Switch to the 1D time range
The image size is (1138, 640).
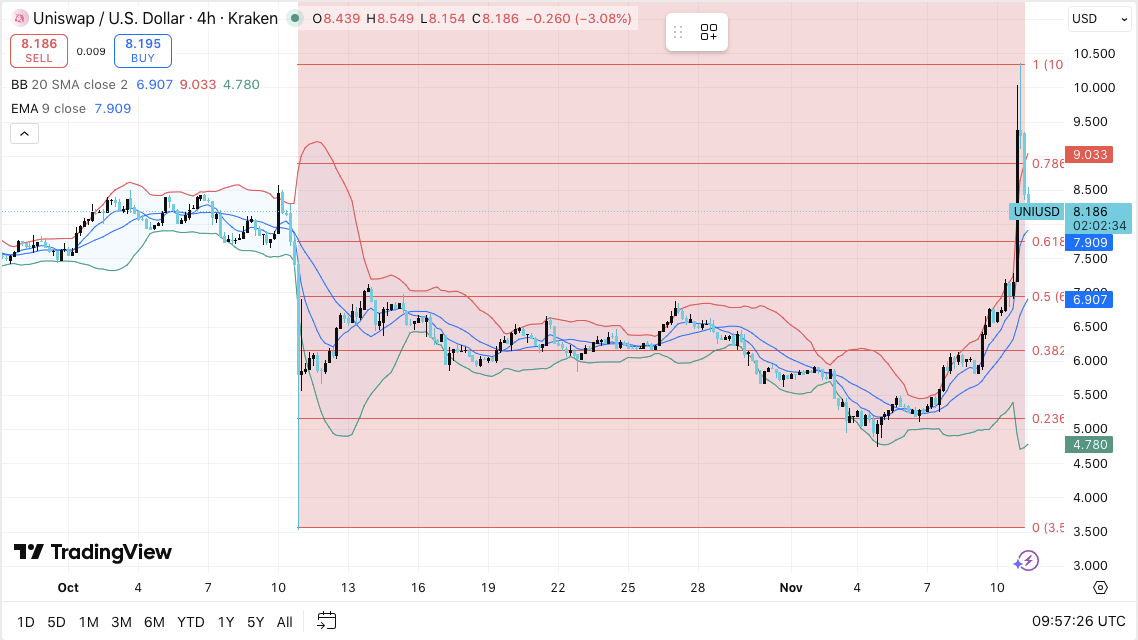26,622
